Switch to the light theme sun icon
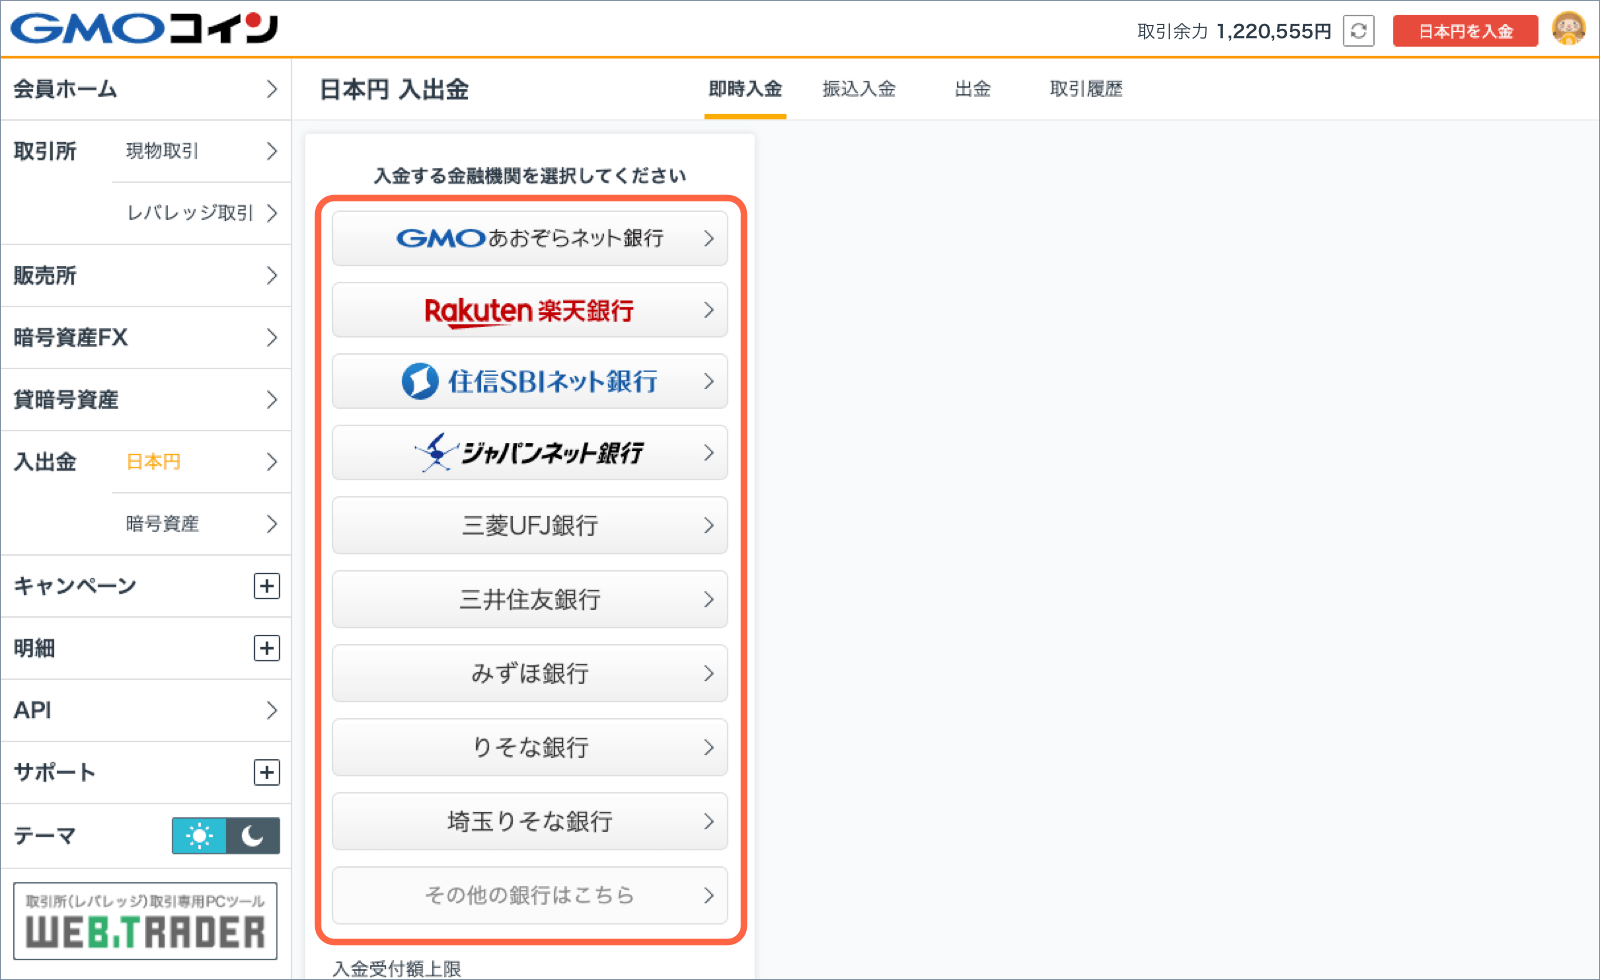This screenshot has height=980, width=1600. pos(199,836)
